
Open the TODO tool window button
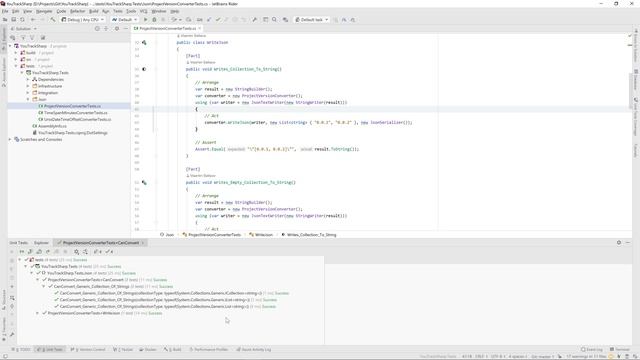click(21, 349)
